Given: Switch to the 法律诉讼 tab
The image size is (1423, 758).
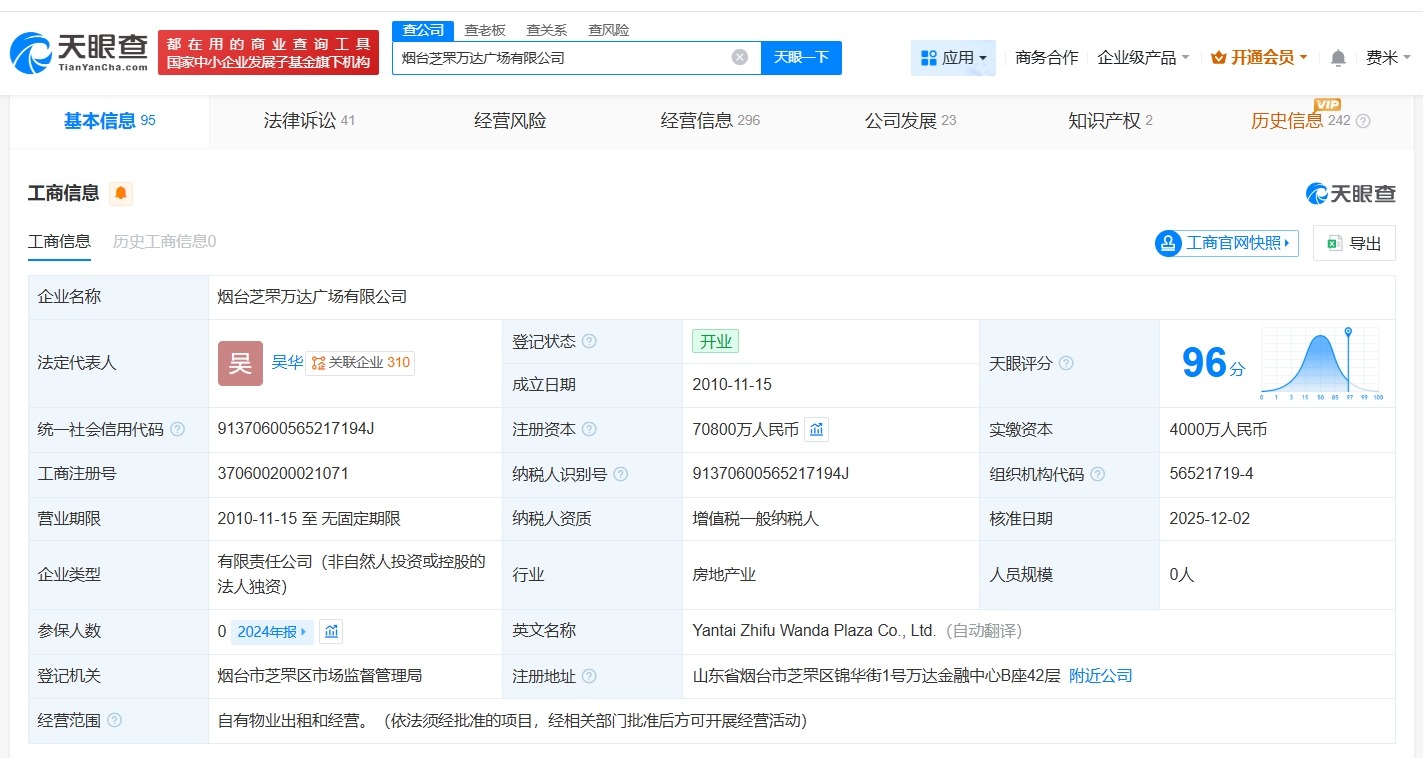Looking at the screenshot, I should pos(298,120).
